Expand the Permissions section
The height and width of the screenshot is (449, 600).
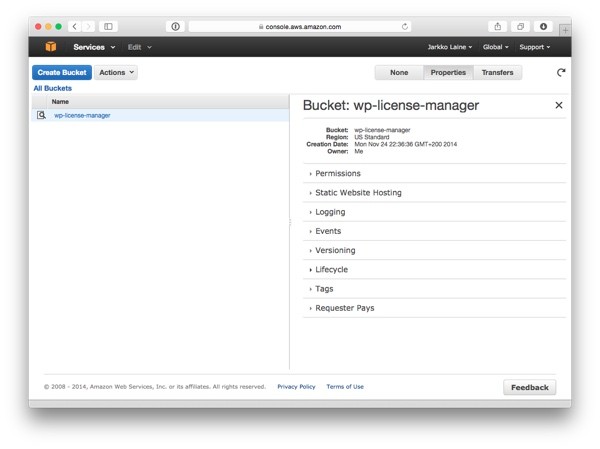434,173
